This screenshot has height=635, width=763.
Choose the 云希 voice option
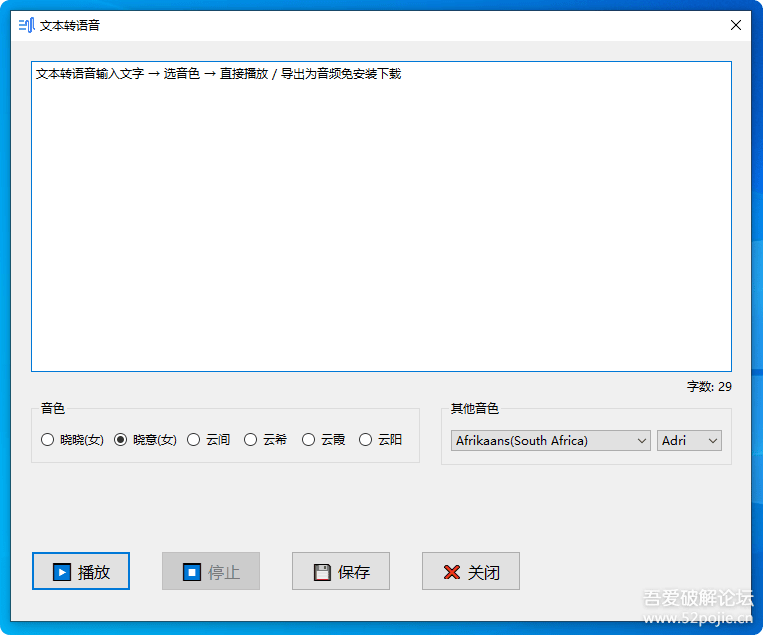coord(266,440)
